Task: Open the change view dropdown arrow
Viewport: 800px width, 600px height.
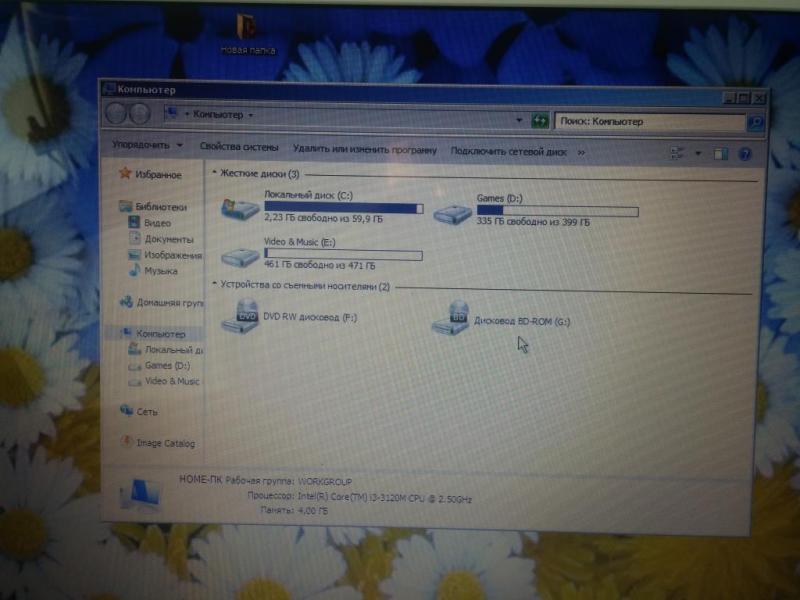Action: (698, 153)
